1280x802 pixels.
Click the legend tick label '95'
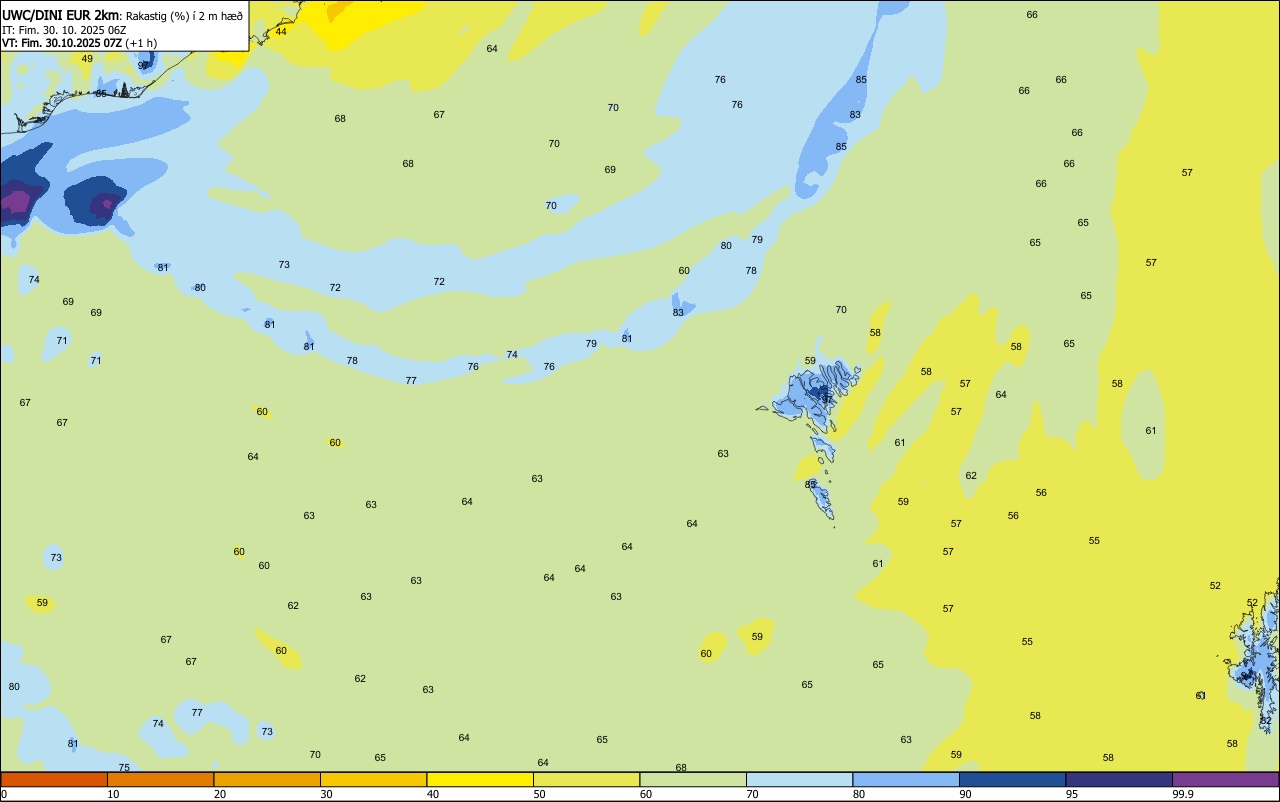(x=1072, y=794)
